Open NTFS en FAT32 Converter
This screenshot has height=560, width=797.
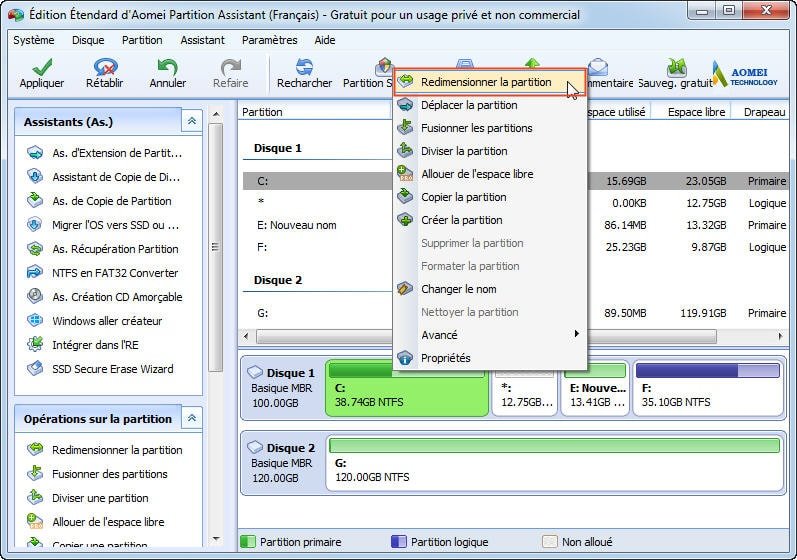click(x=103, y=273)
